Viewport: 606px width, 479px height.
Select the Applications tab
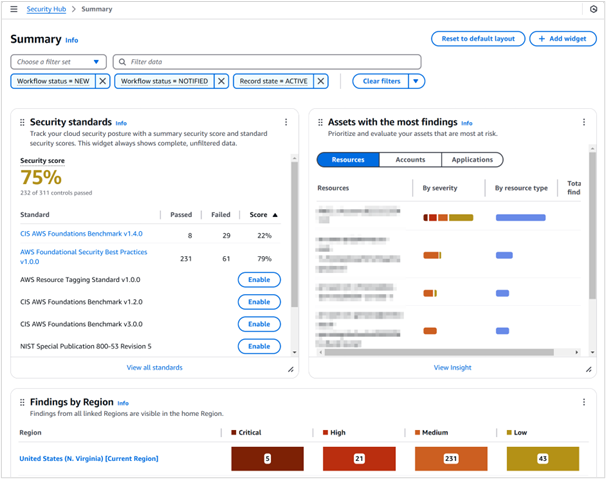[472, 160]
